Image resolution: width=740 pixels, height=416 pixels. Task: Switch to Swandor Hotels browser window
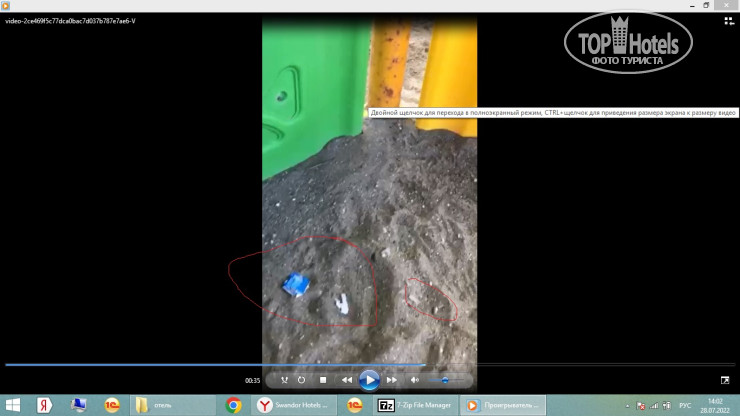coord(294,405)
